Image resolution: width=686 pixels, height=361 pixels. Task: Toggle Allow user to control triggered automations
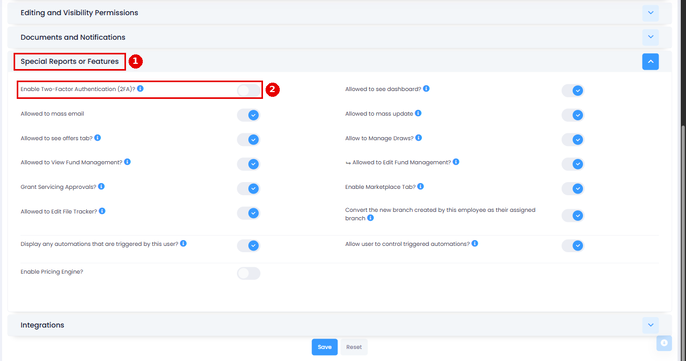pos(573,245)
